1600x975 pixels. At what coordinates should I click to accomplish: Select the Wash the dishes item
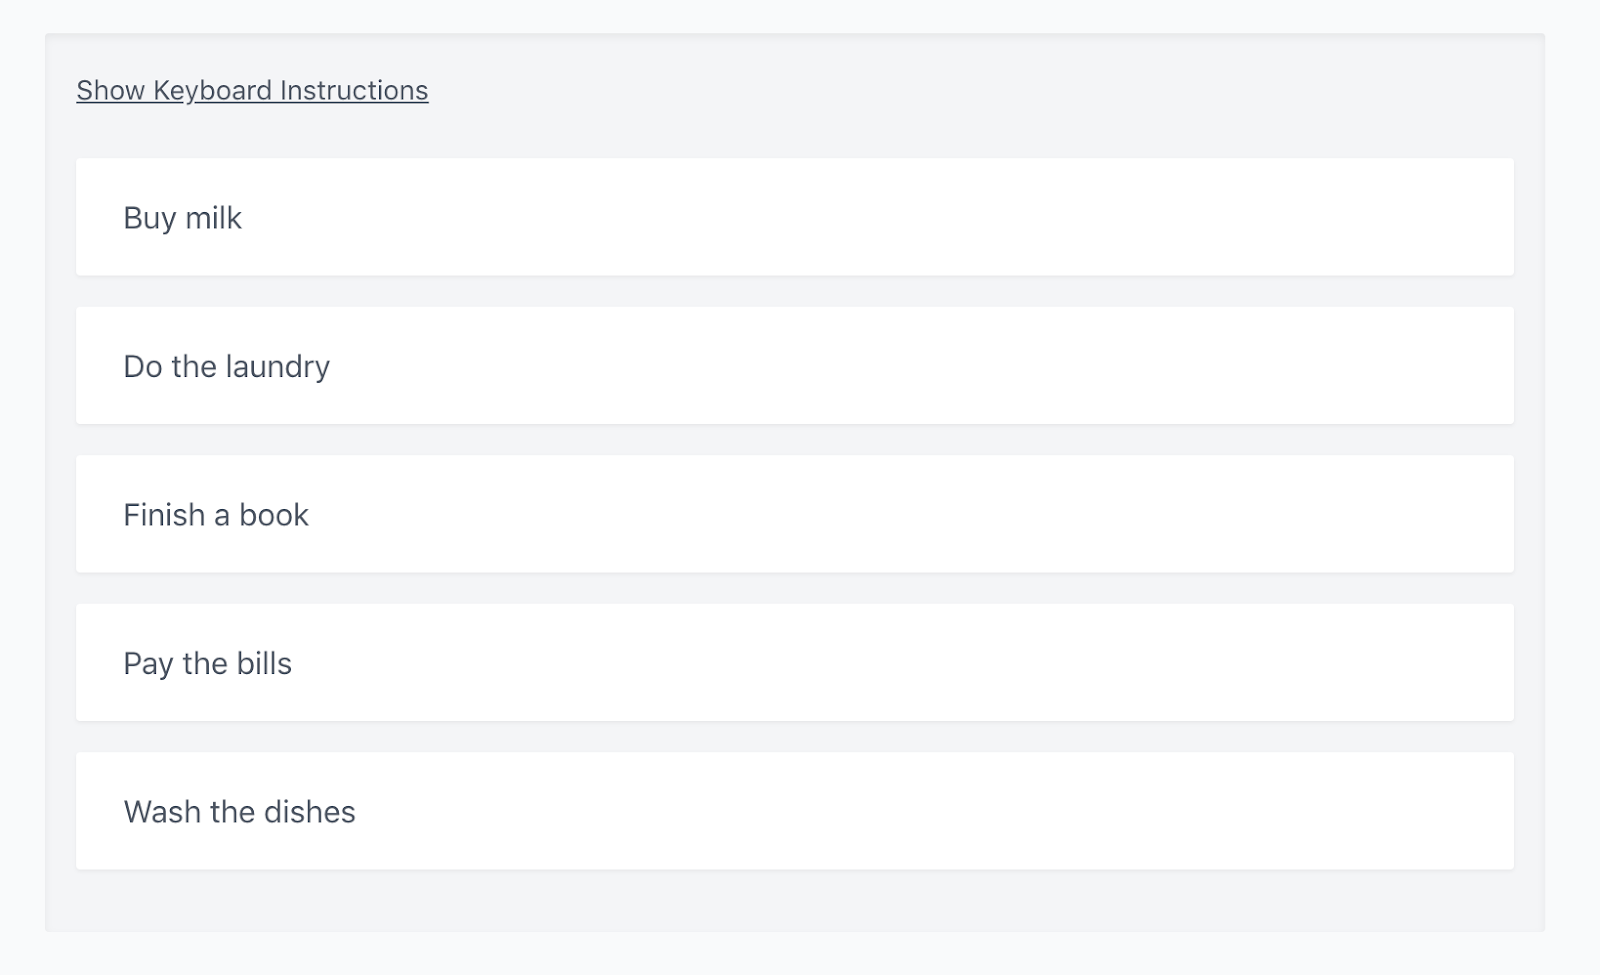coord(795,811)
